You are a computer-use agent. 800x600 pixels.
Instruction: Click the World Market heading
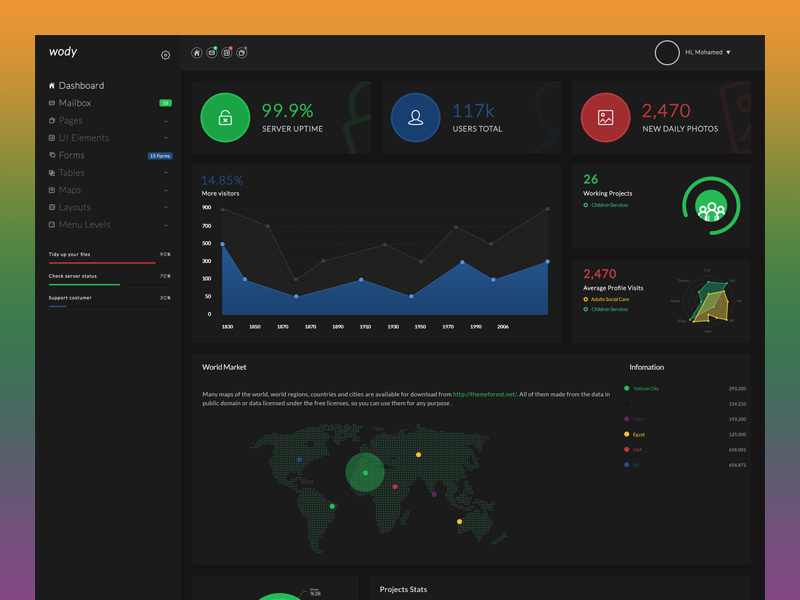pyautogui.click(x=224, y=367)
